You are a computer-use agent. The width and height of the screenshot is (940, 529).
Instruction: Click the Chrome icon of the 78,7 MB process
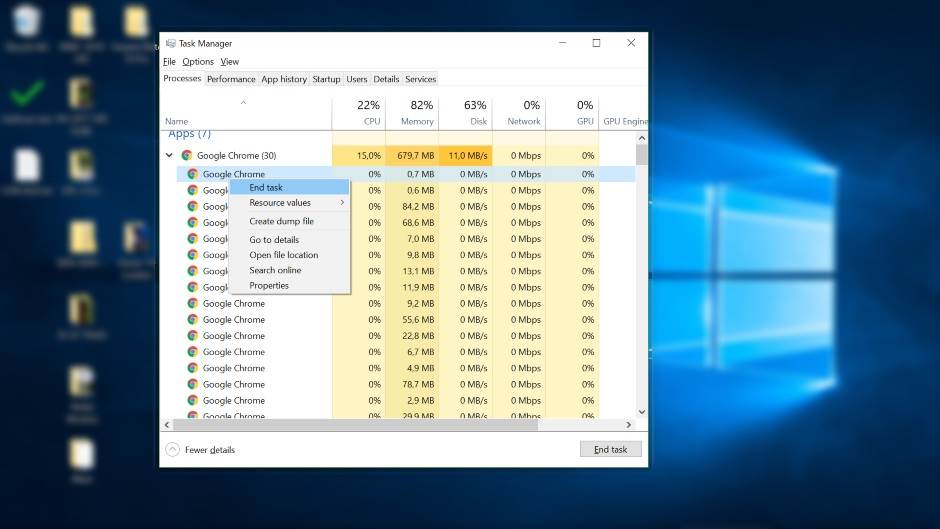coord(193,384)
